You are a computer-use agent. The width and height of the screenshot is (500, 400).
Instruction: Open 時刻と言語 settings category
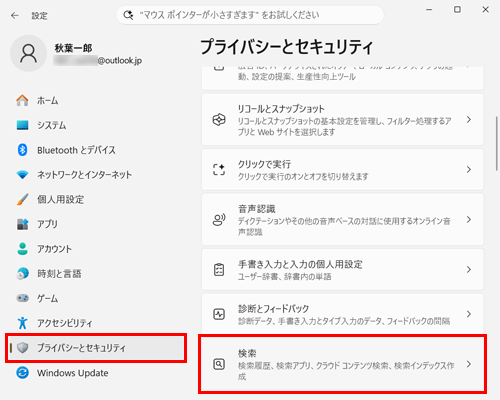coord(95,273)
